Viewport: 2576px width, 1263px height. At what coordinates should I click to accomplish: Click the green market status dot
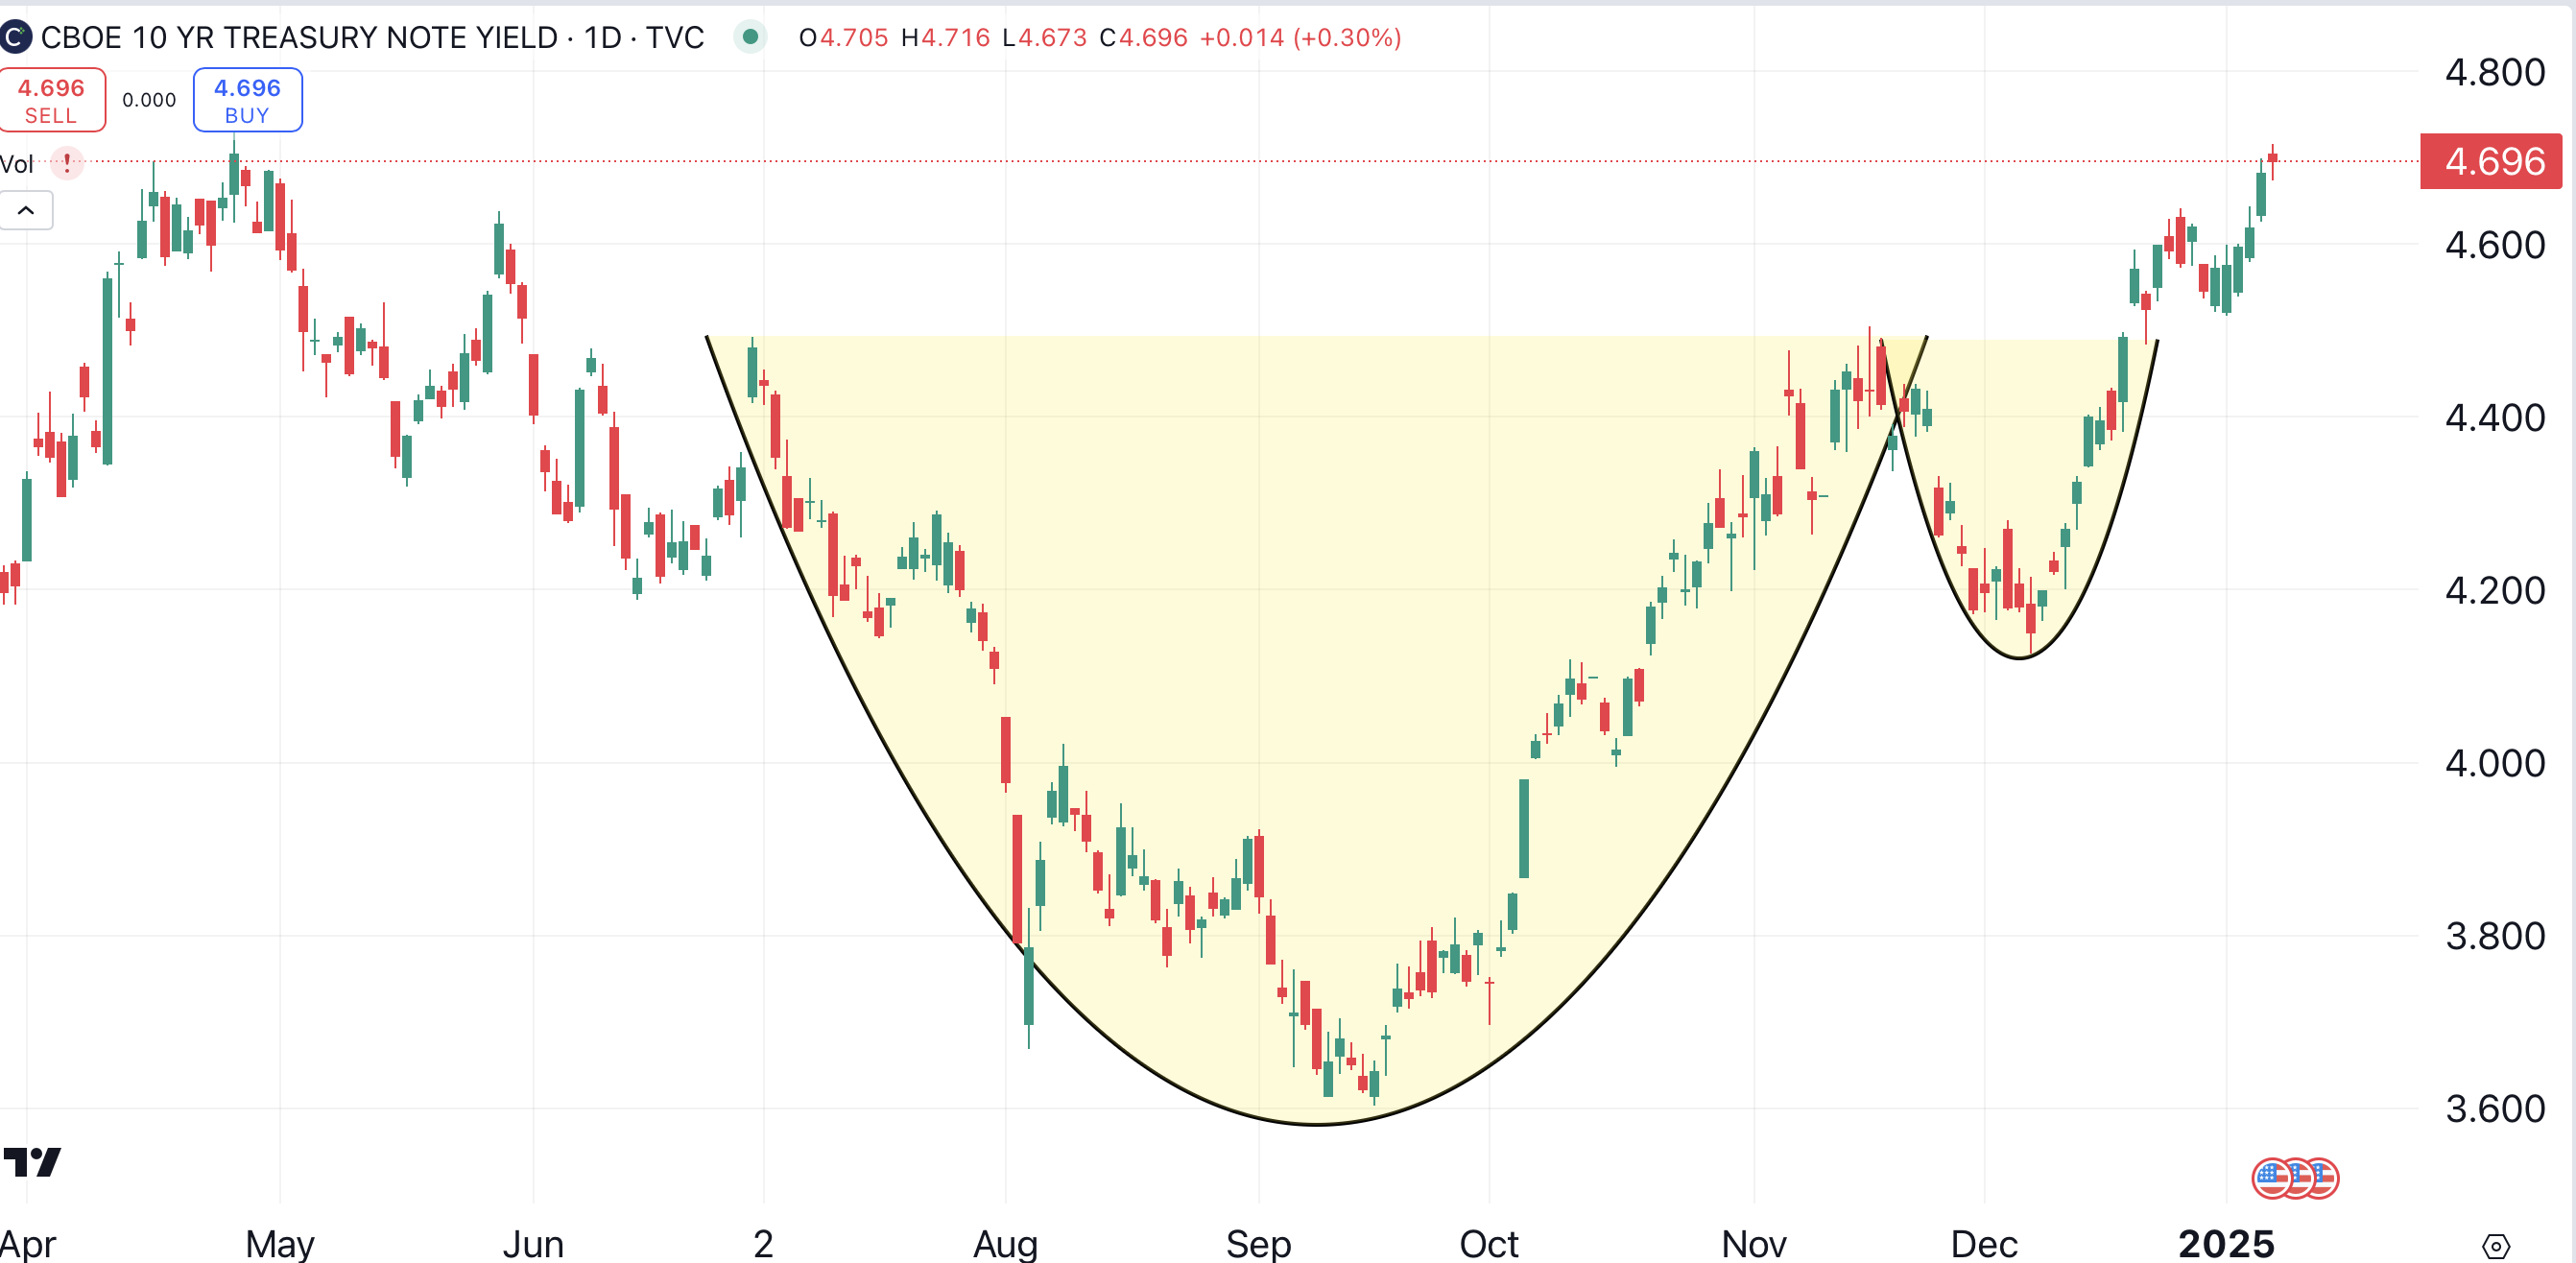(x=750, y=38)
